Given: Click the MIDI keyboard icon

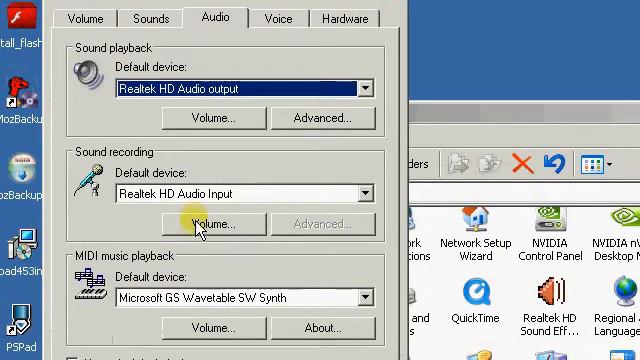Looking at the screenshot, I should [x=91, y=284].
